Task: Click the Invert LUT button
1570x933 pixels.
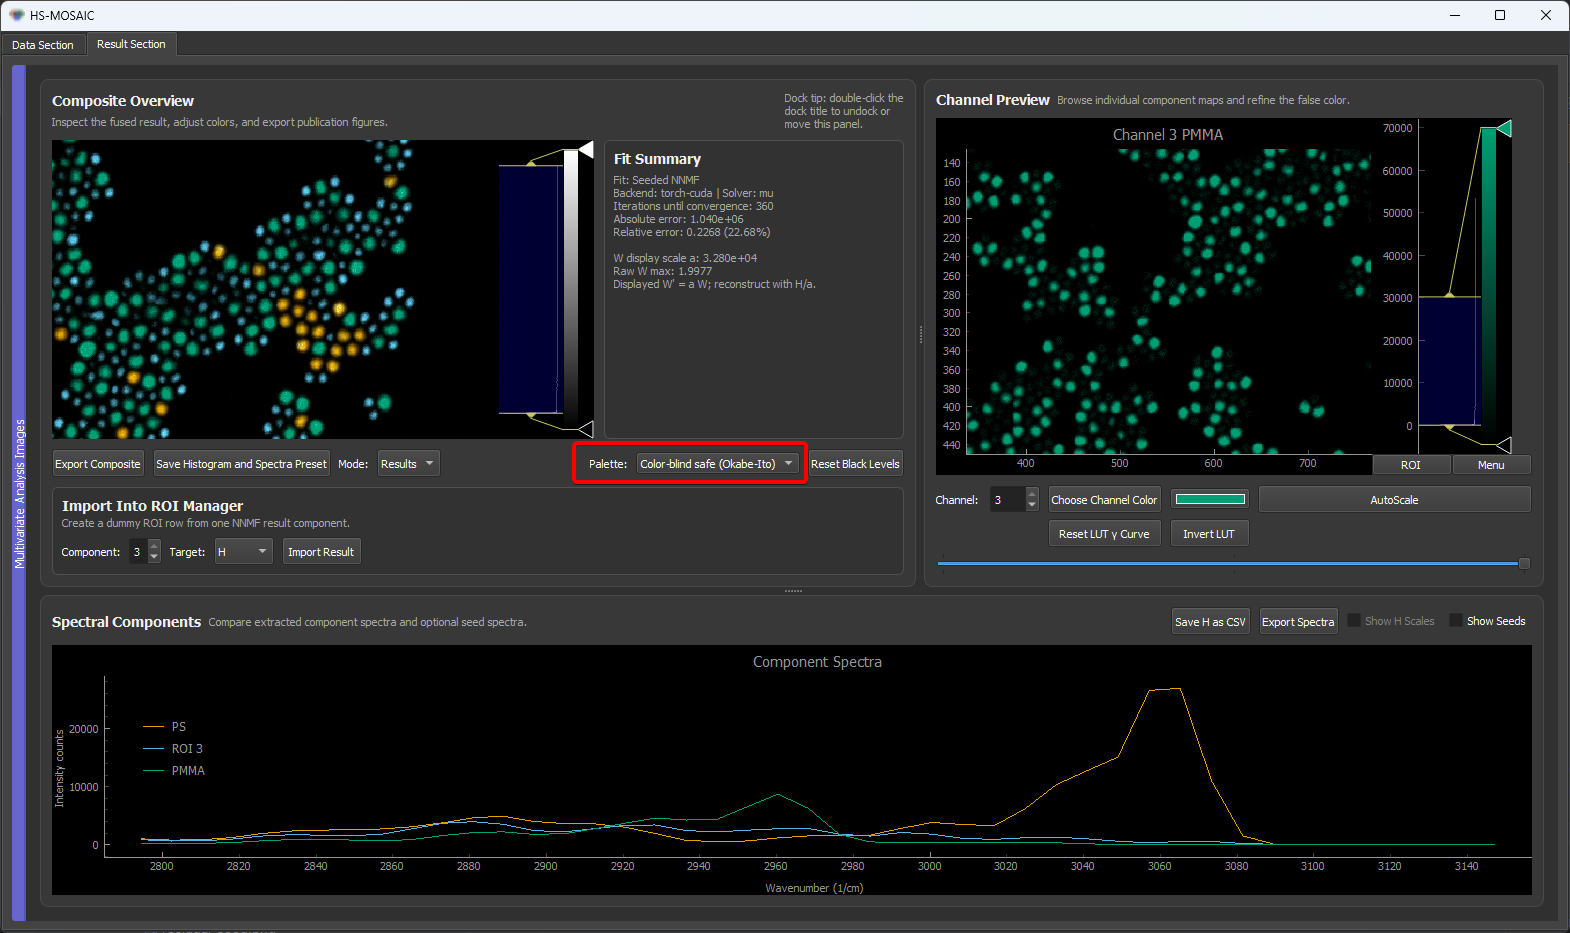Action: point(1209,534)
